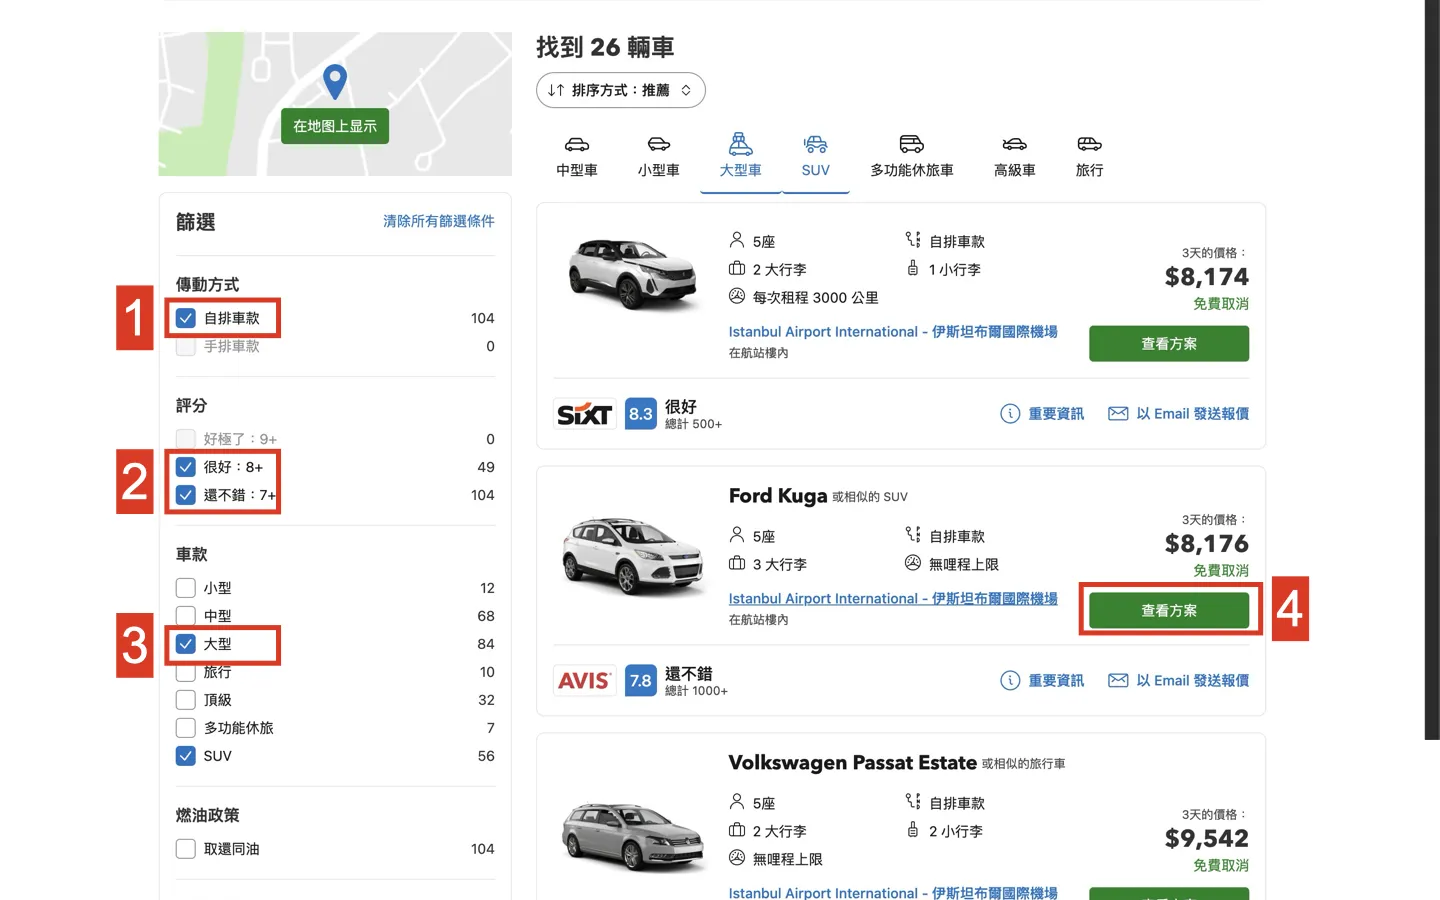Click sort arrows icon in 排序方式 button
This screenshot has height=900, width=1440.
point(556,90)
